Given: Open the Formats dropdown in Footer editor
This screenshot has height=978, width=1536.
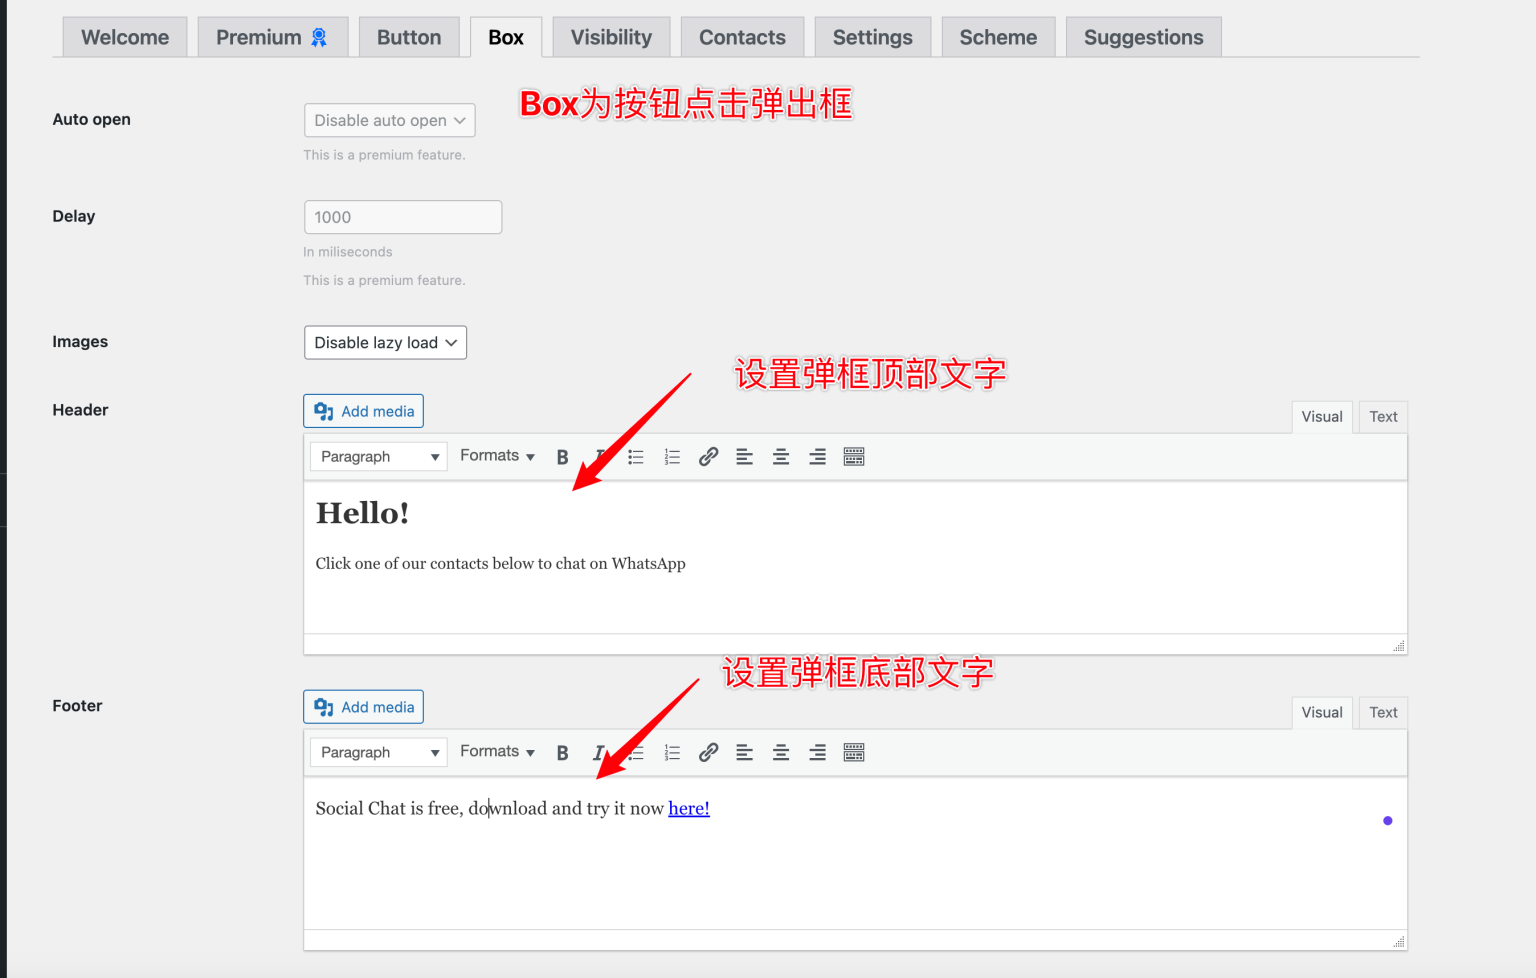Looking at the screenshot, I should [x=497, y=752].
